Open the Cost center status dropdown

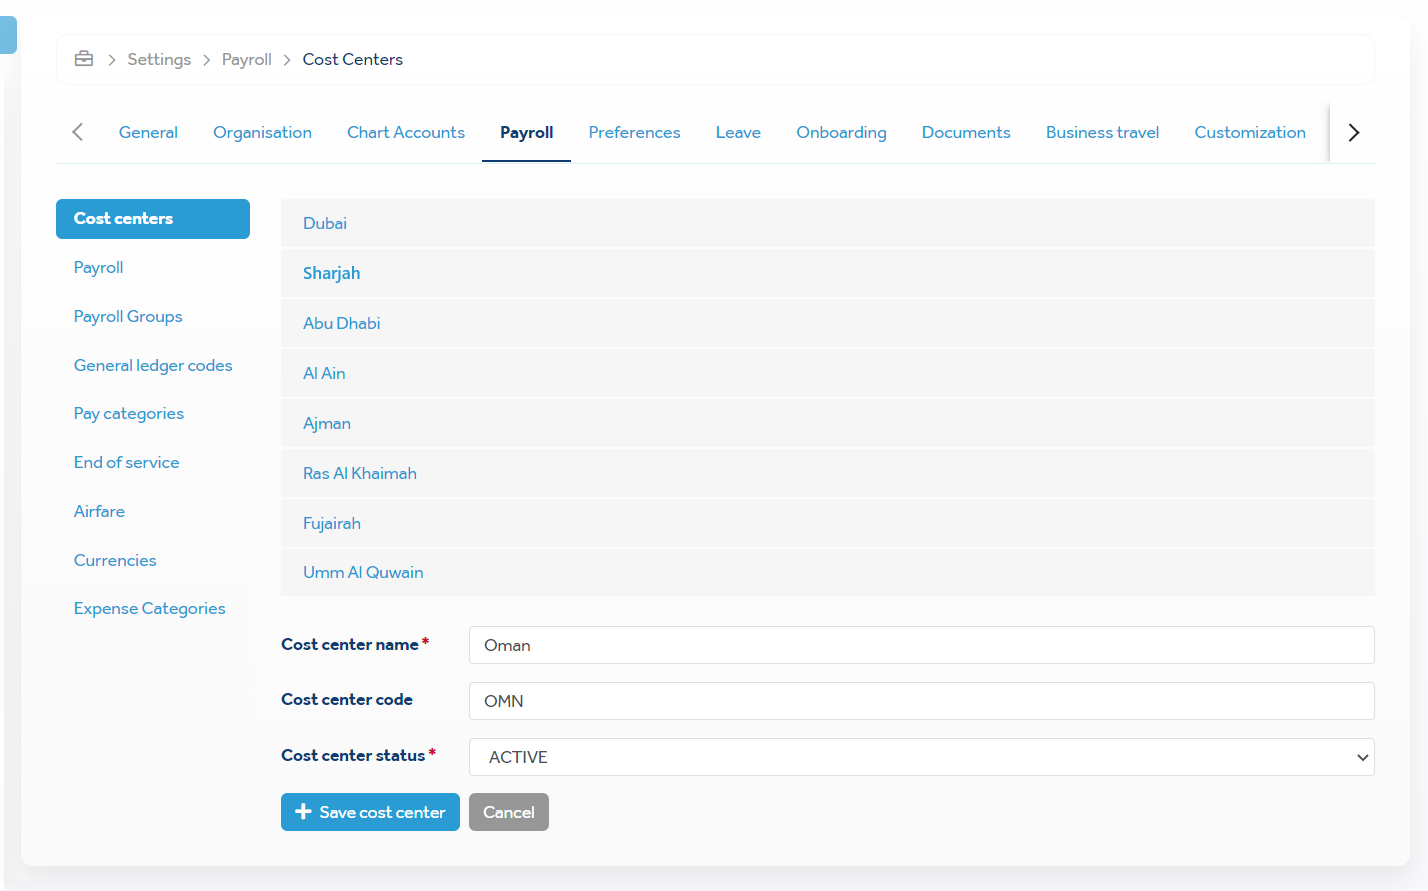click(x=921, y=757)
